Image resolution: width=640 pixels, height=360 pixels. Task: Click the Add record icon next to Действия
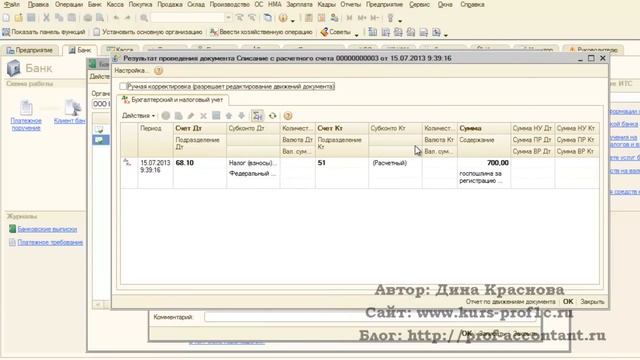166,116
